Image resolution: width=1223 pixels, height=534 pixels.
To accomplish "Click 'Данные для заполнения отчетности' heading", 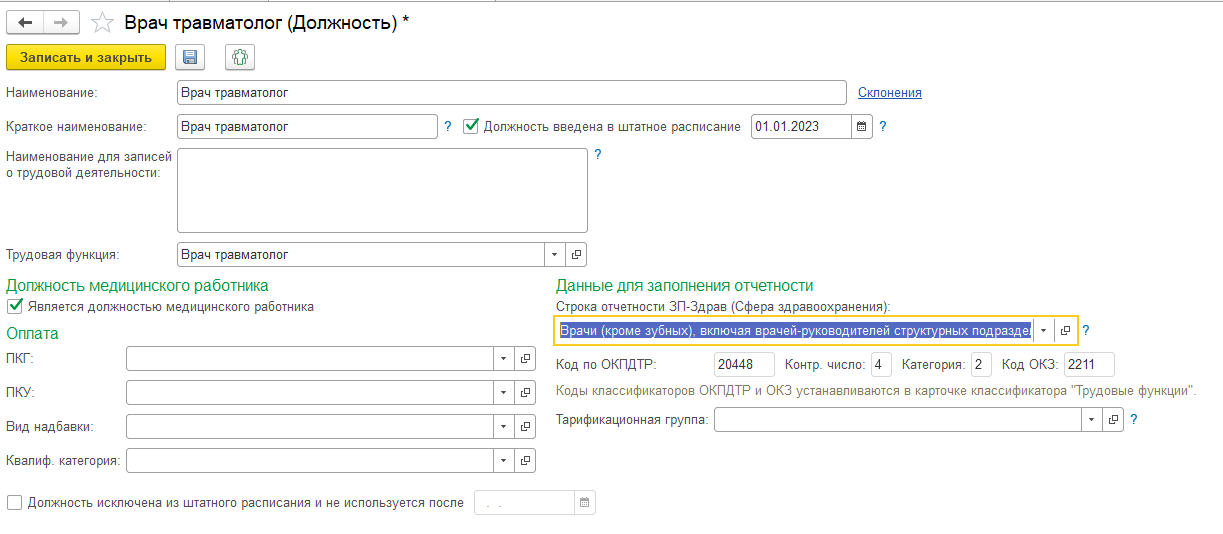I will tap(685, 286).
